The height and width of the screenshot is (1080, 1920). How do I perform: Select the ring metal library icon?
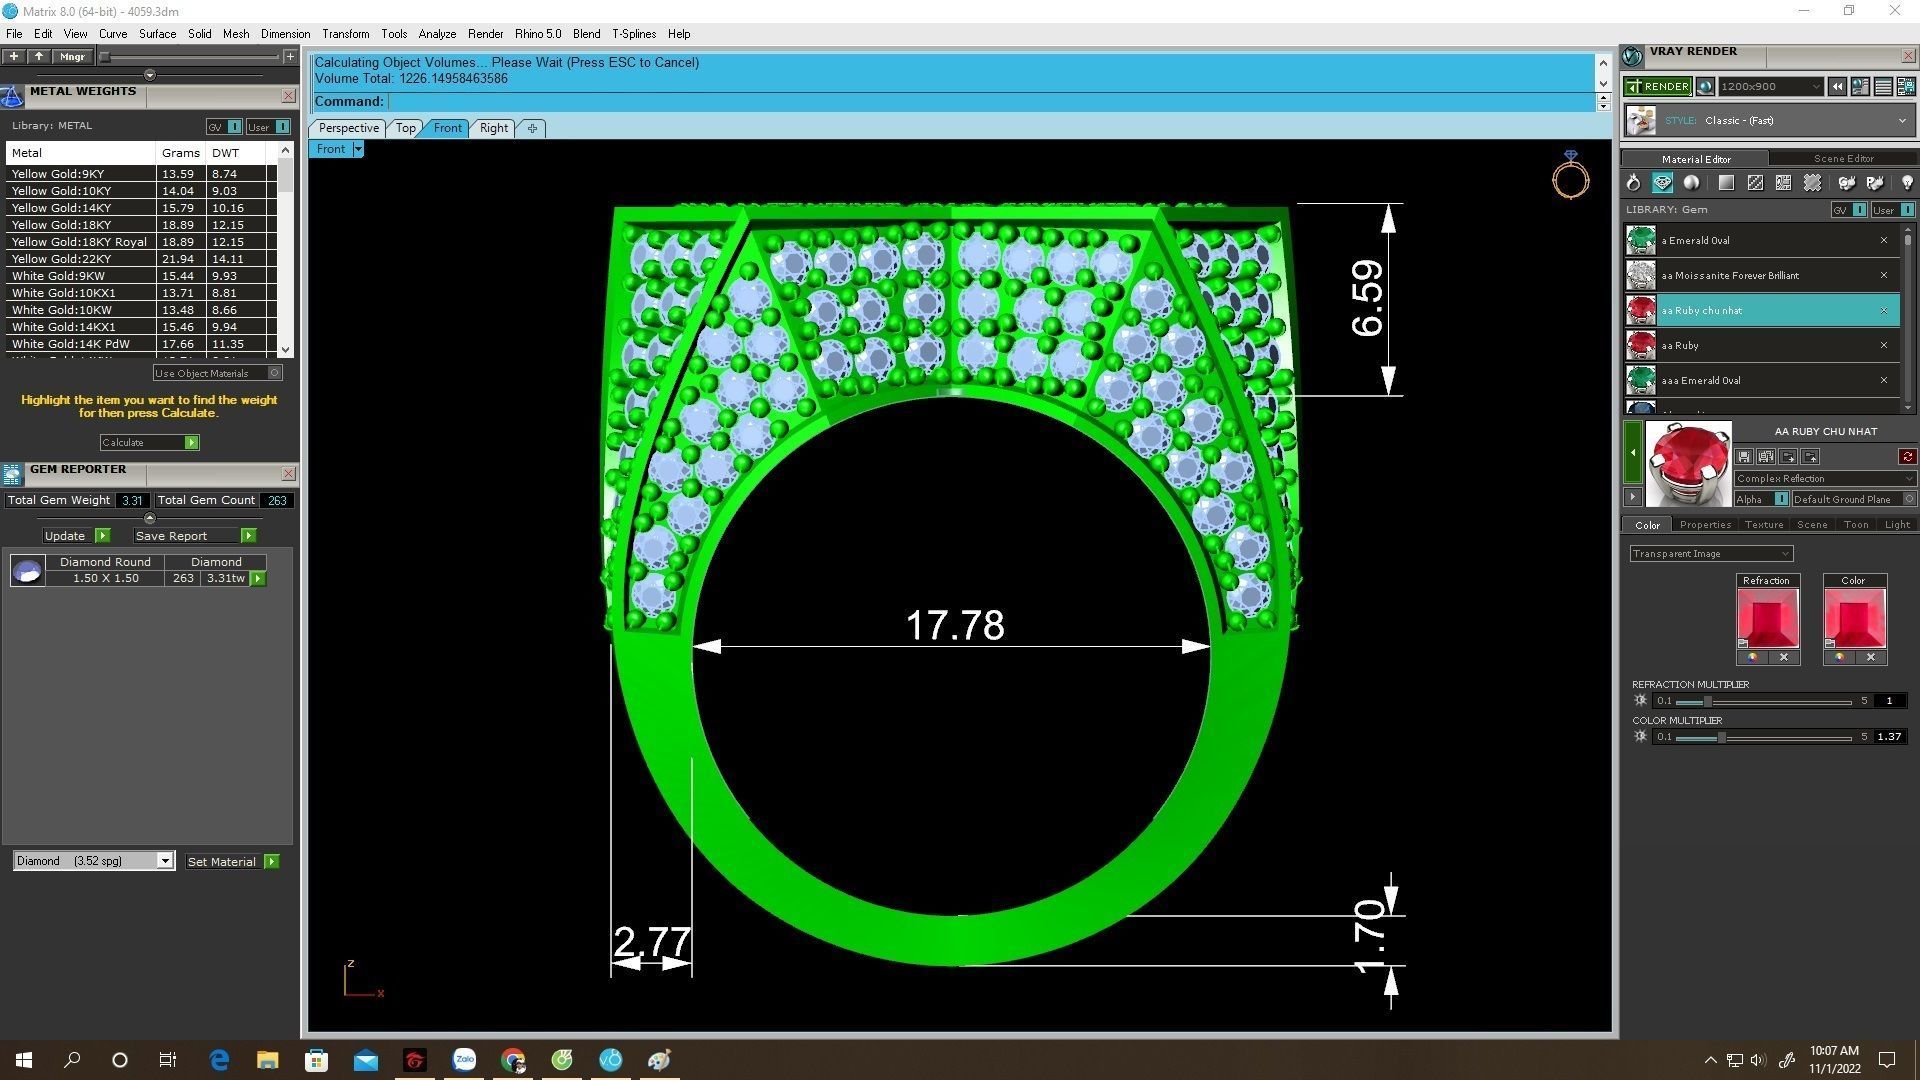[1633, 183]
